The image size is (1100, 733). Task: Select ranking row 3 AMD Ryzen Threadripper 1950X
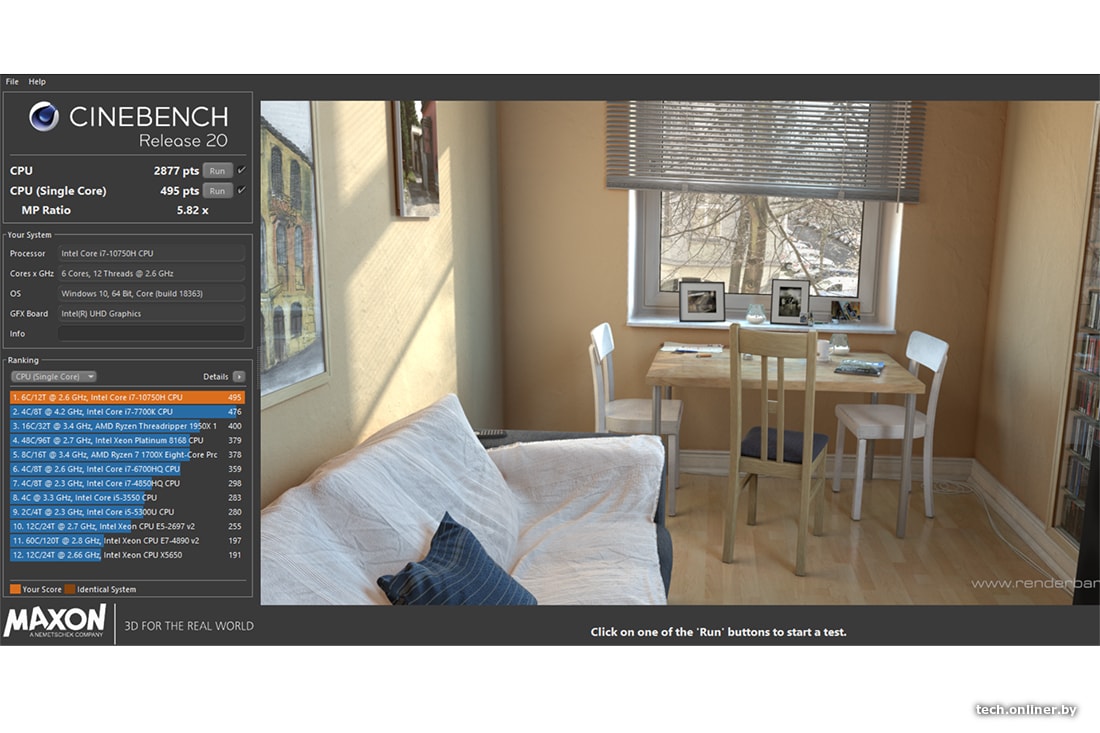click(x=127, y=426)
